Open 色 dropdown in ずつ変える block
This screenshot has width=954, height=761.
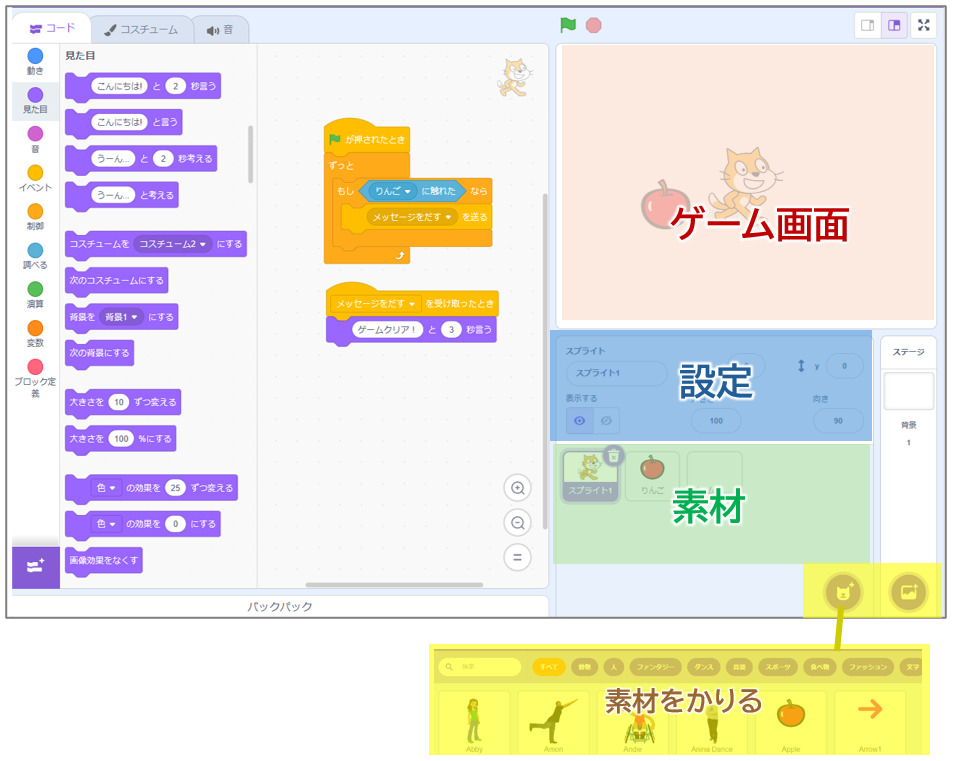coord(105,488)
